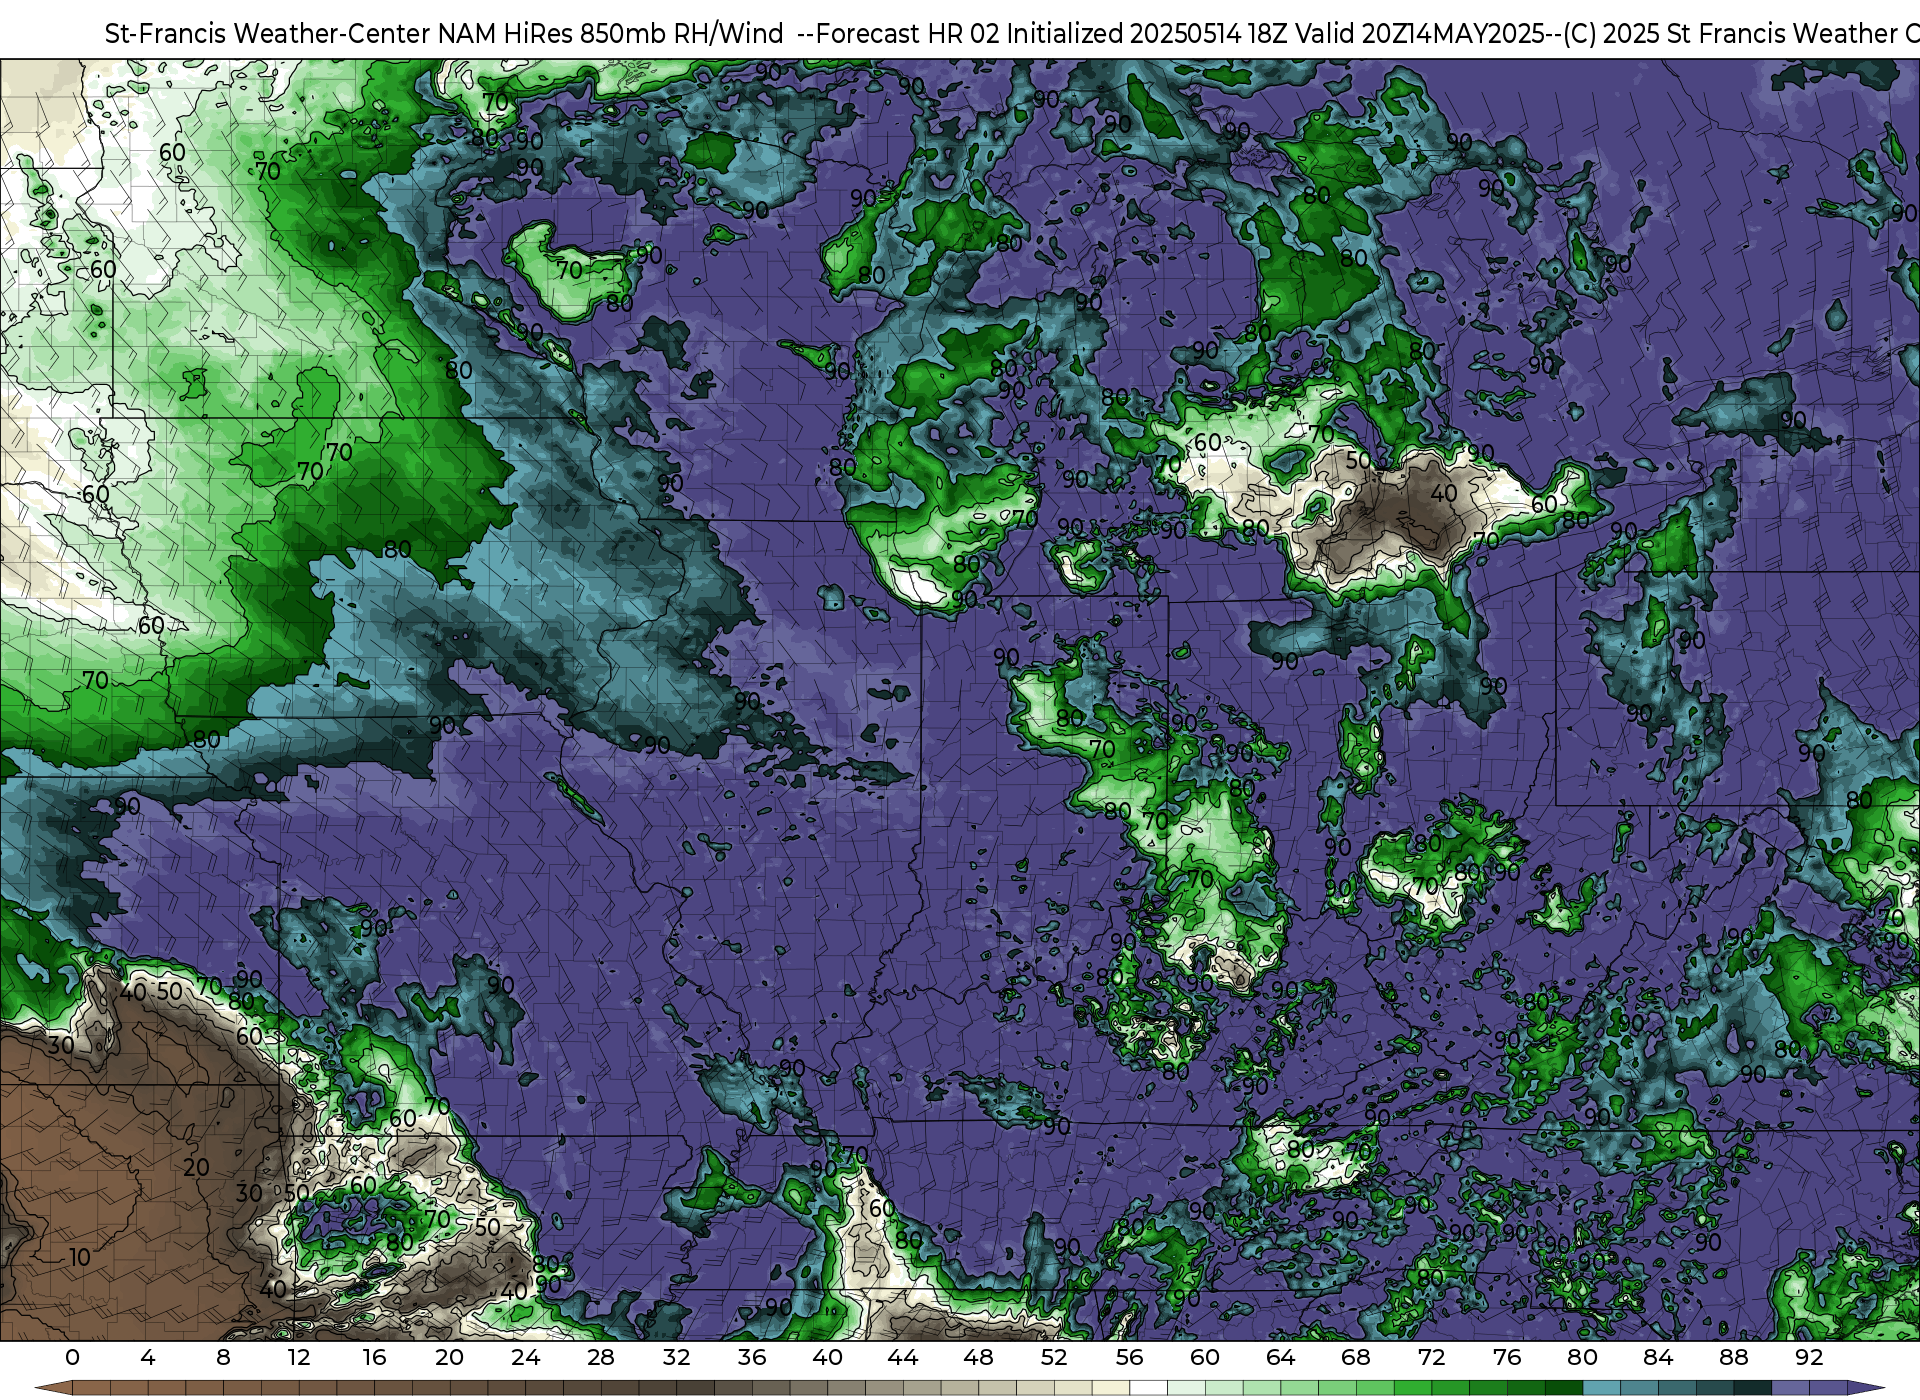Click the "64" label on the color bar scale
1920x1400 pixels.
1280,1358
